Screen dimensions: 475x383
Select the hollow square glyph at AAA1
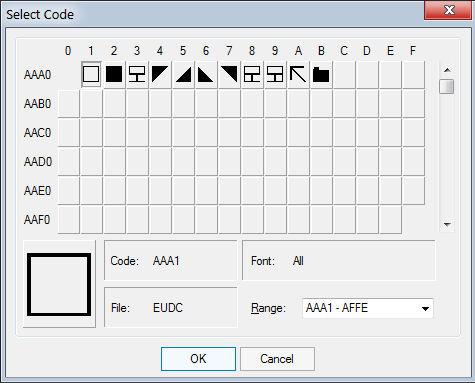coord(91,74)
